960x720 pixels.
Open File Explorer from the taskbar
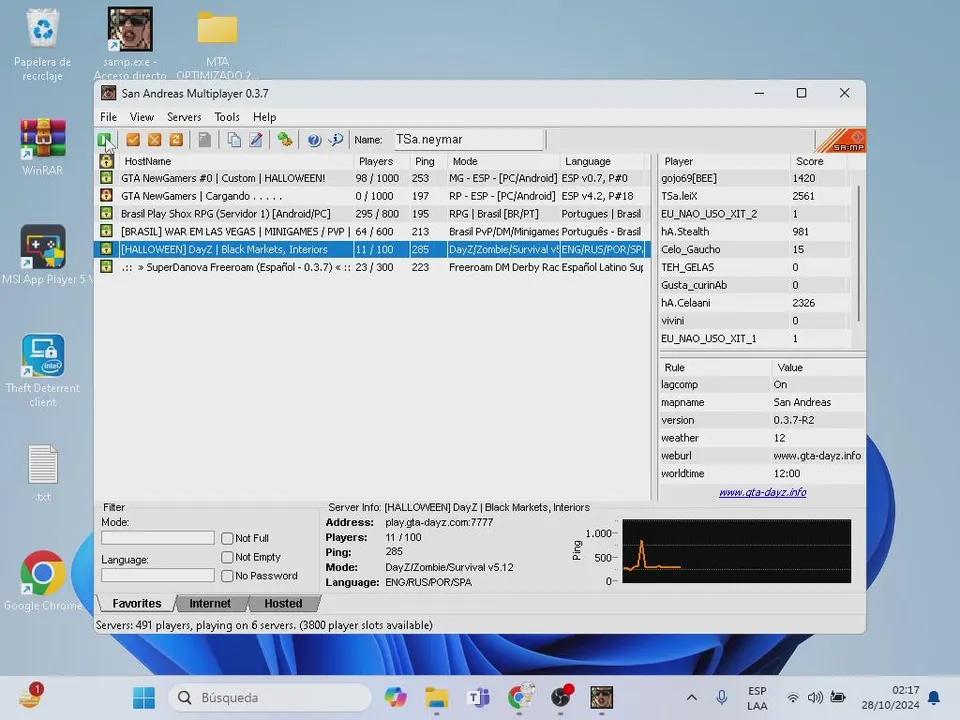pyautogui.click(x=437, y=697)
